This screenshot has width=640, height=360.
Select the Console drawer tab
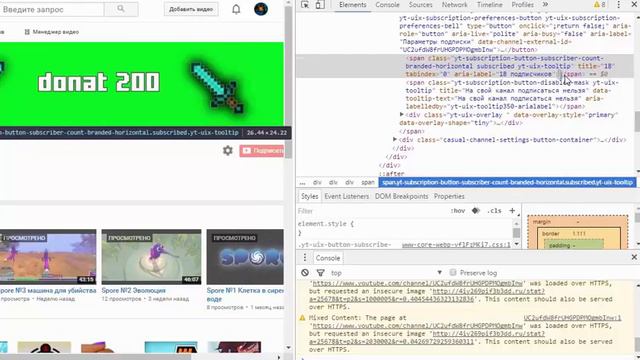[x=327, y=258]
